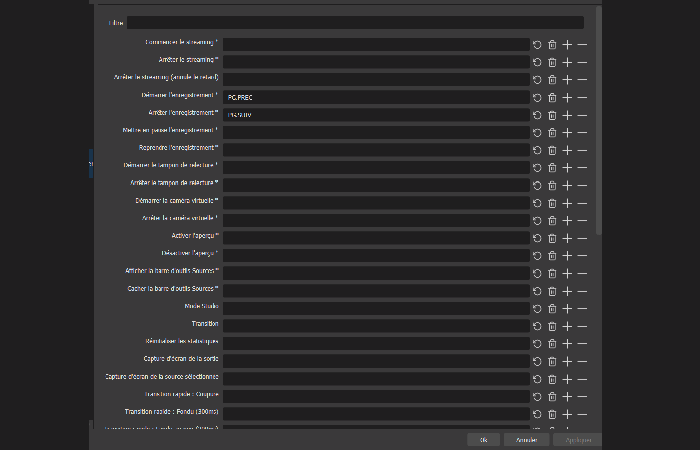700x450 pixels.
Task: Clear hotkey for Transition rapide : Coupure
Action: (x=552, y=396)
